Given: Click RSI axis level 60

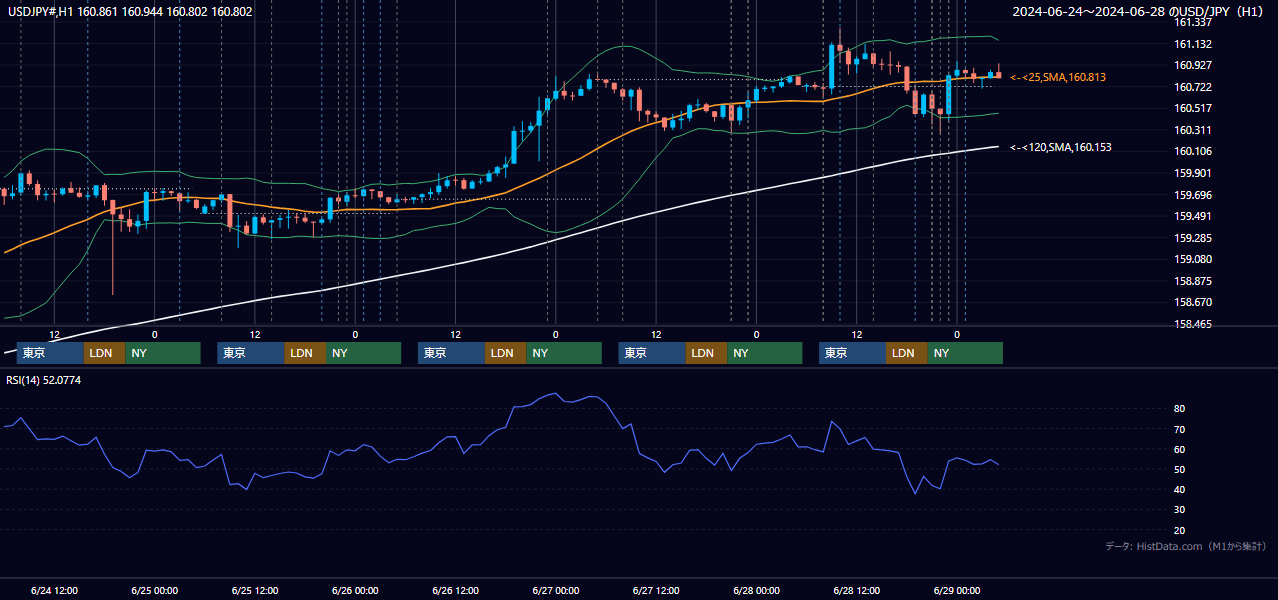Looking at the screenshot, I should (1180, 449).
